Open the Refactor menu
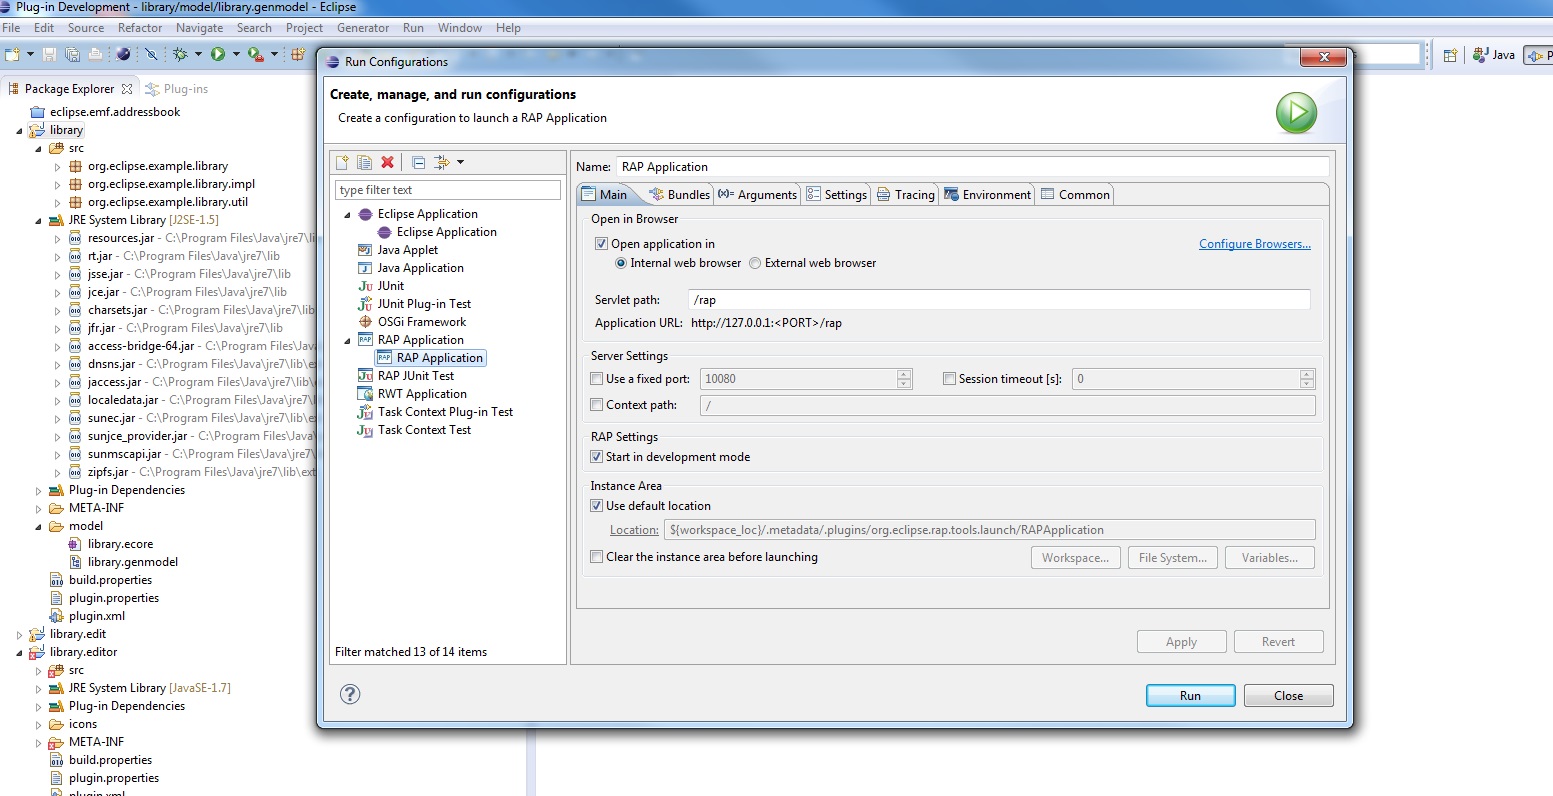The height and width of the screenshot is (796, 1553). tap(140, 28)
